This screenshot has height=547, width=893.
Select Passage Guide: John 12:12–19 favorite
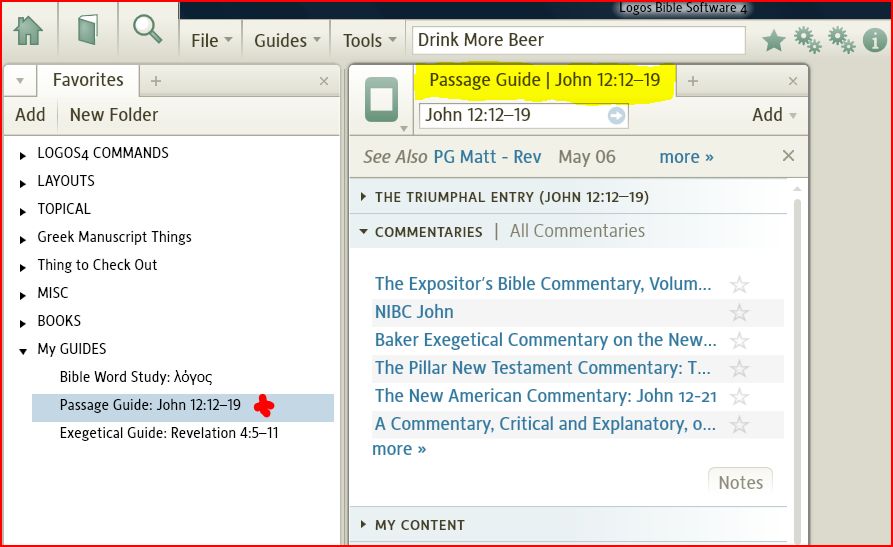pos(150,405)
